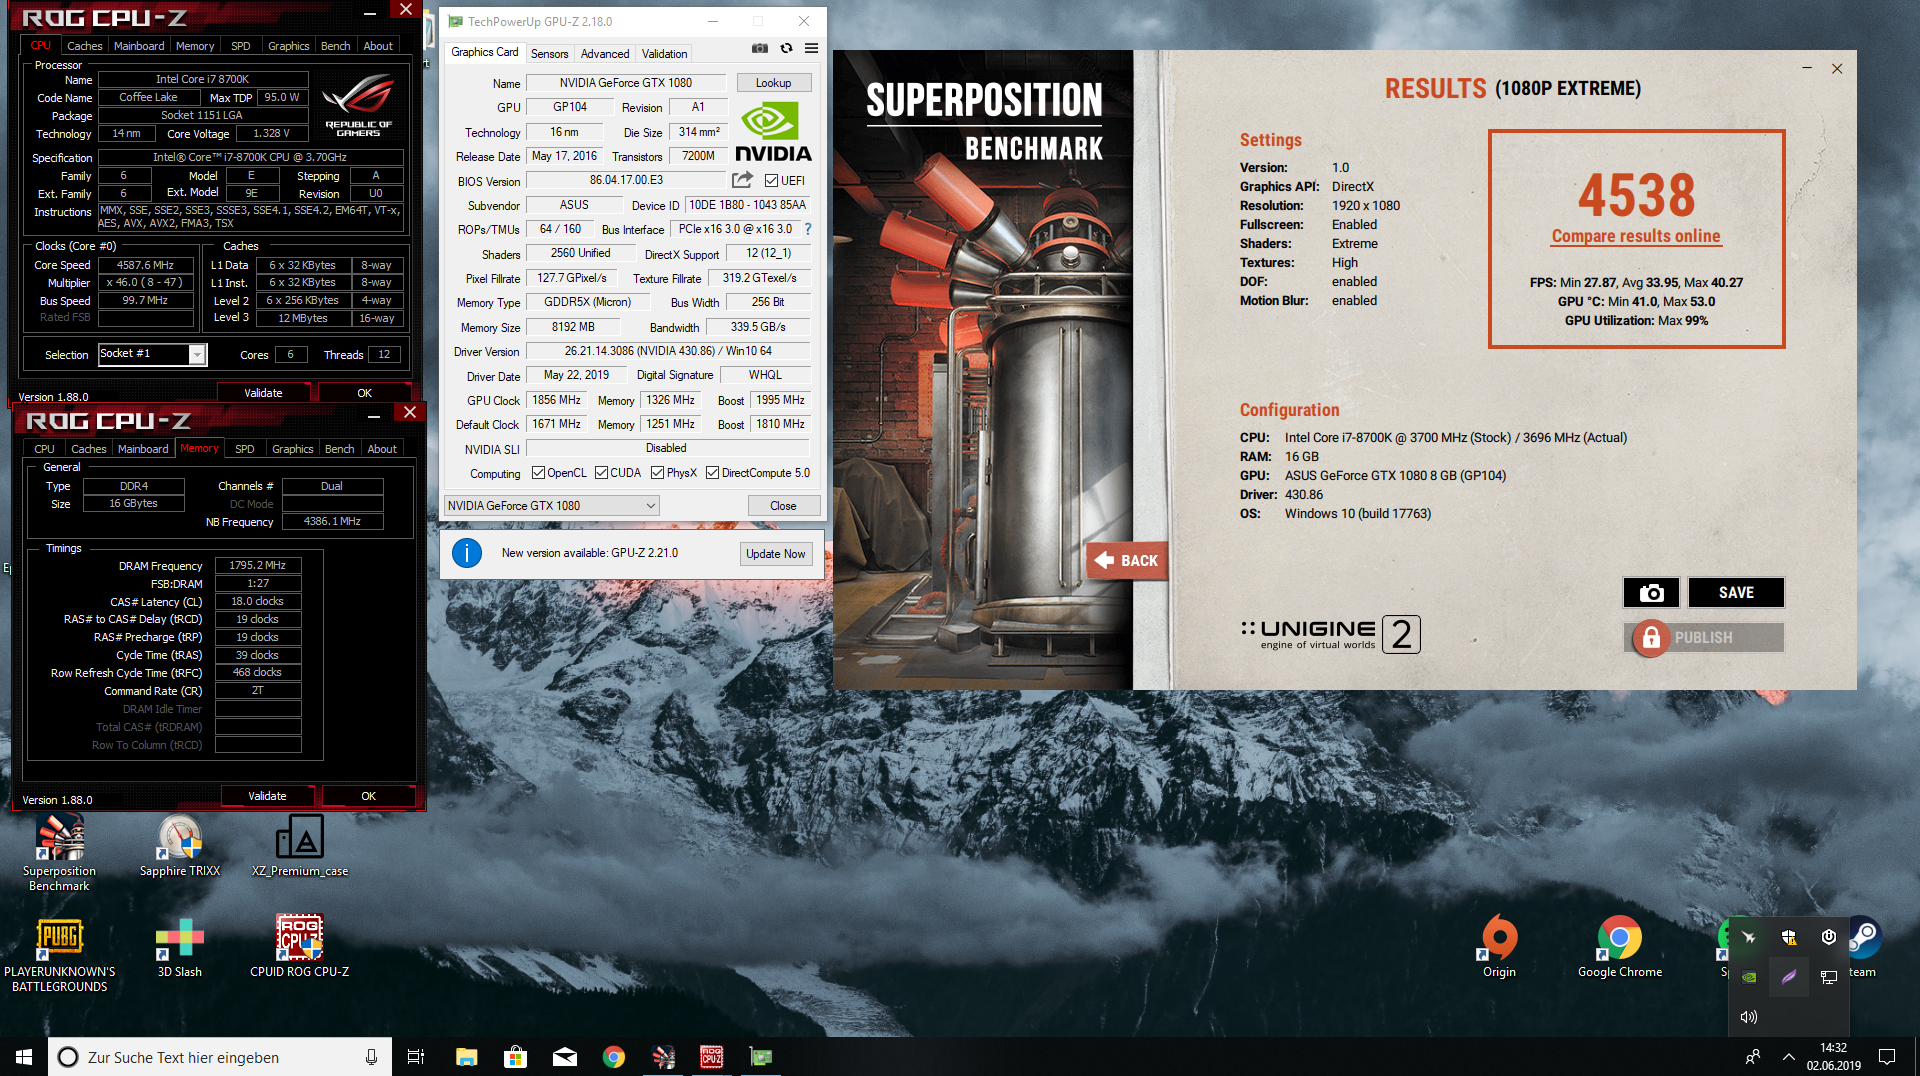This screenshot has width=1920, height=1076.
Task: Toggle CUDA checkbox
Action: (x=601, y=473)
